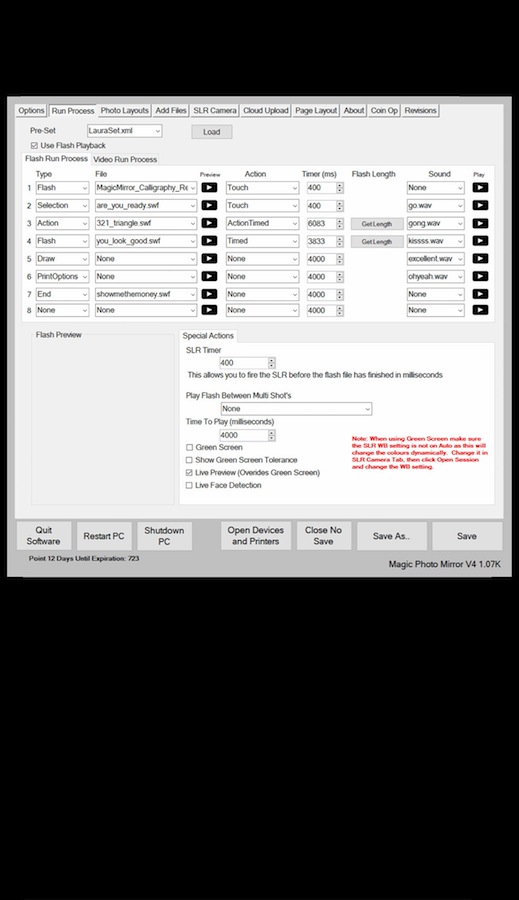The height and width of the screenshot is (900, 519).
Task: Click Get Length for row 3
Action: tap(377, 224)
